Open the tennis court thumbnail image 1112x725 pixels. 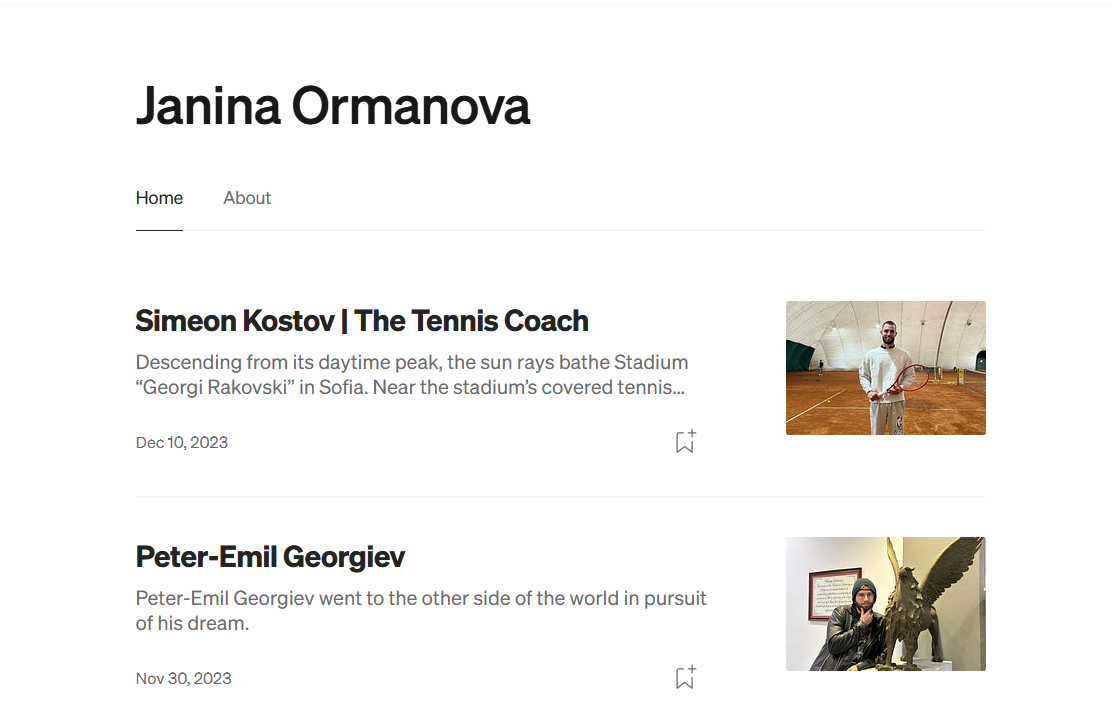point(885,368)
